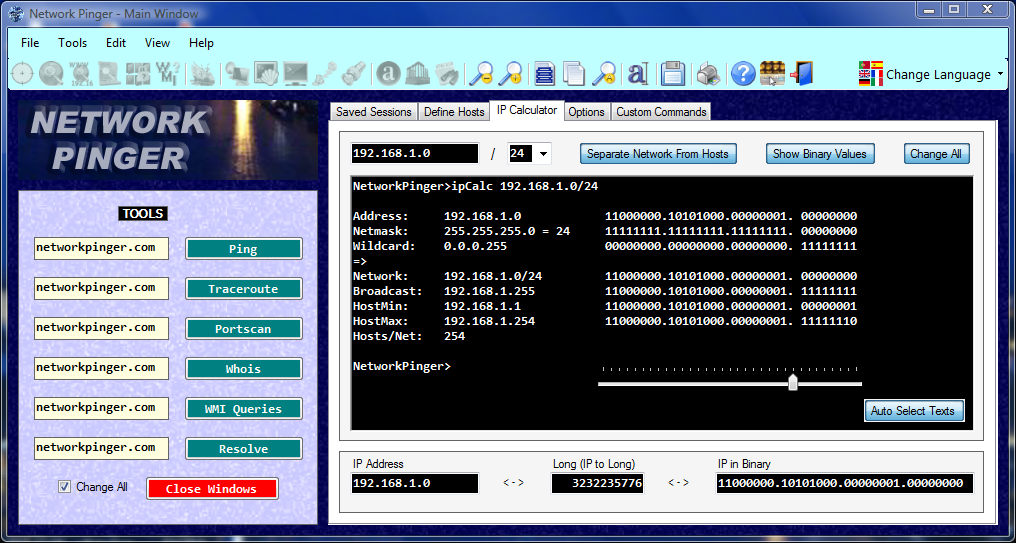Click the 192.168.1.0 network address field

415,154
